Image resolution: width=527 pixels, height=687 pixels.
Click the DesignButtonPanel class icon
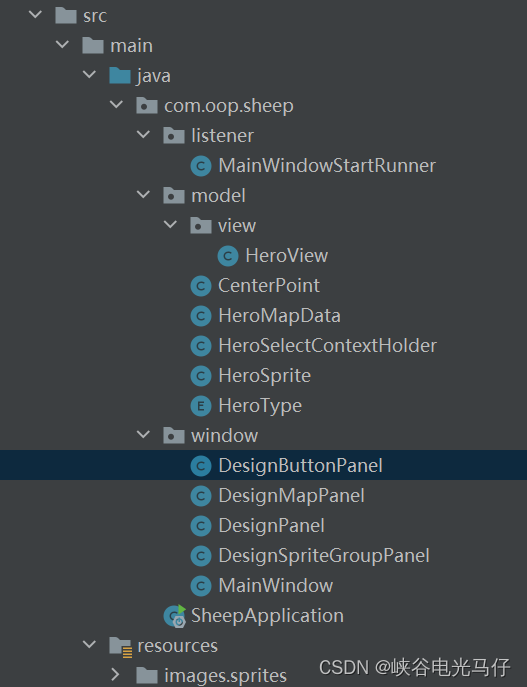coord(201,466)
